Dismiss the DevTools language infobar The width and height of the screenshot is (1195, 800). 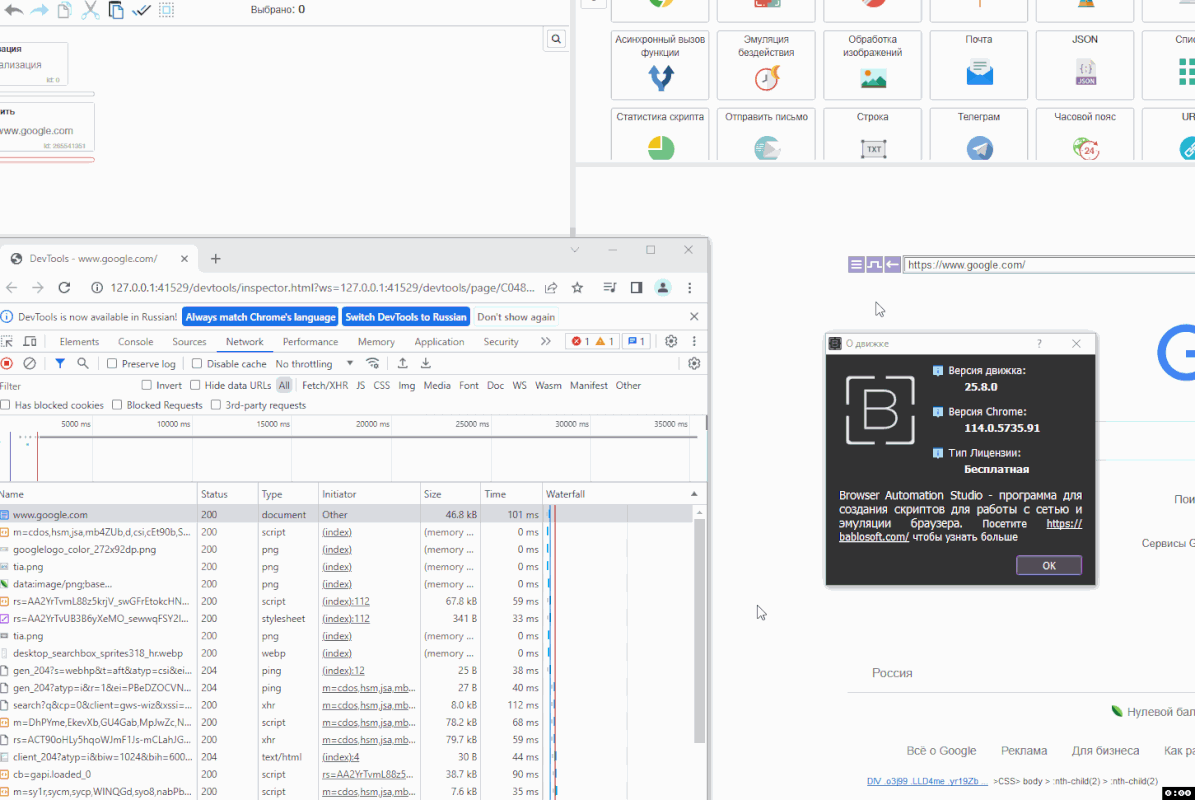(694, 316)
